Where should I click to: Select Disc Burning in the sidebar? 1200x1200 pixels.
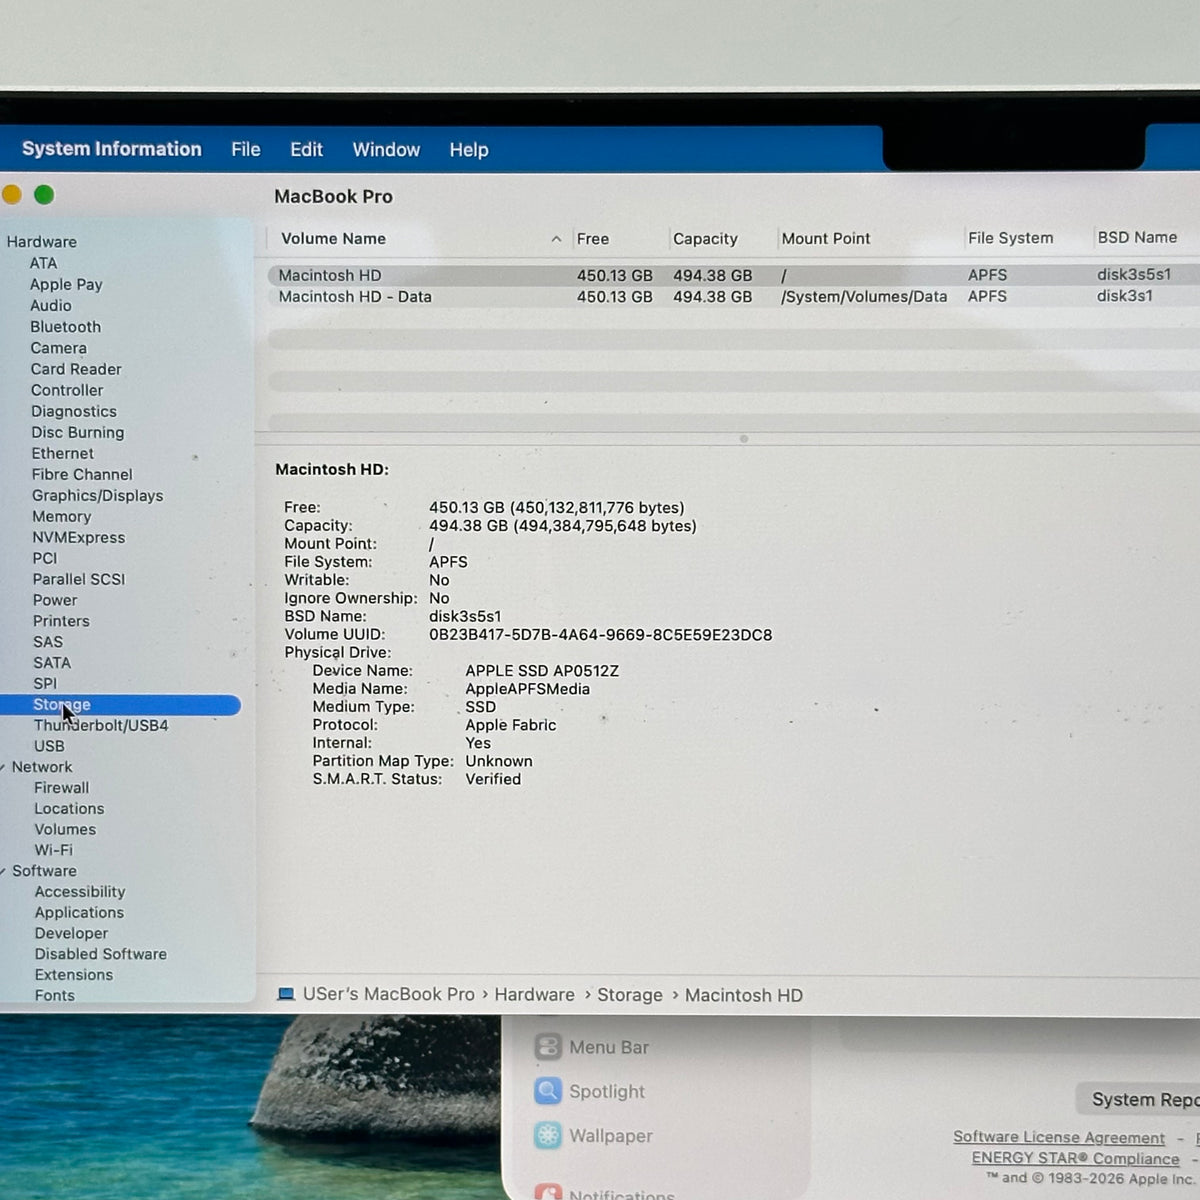[x=77, y=432]
